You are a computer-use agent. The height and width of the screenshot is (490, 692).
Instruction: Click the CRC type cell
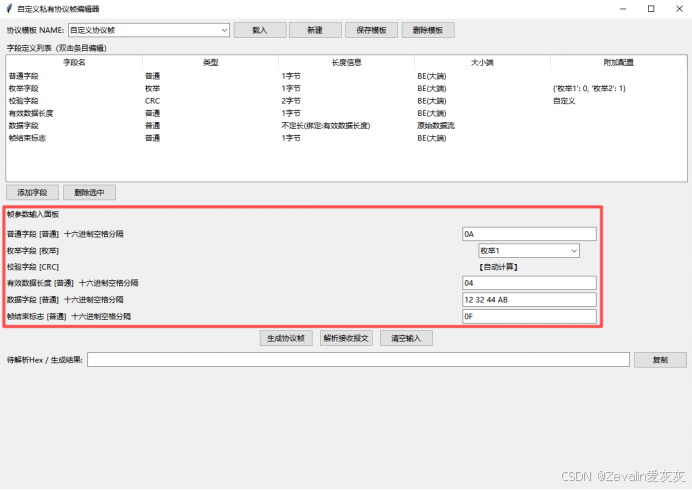tap(152, 101)
